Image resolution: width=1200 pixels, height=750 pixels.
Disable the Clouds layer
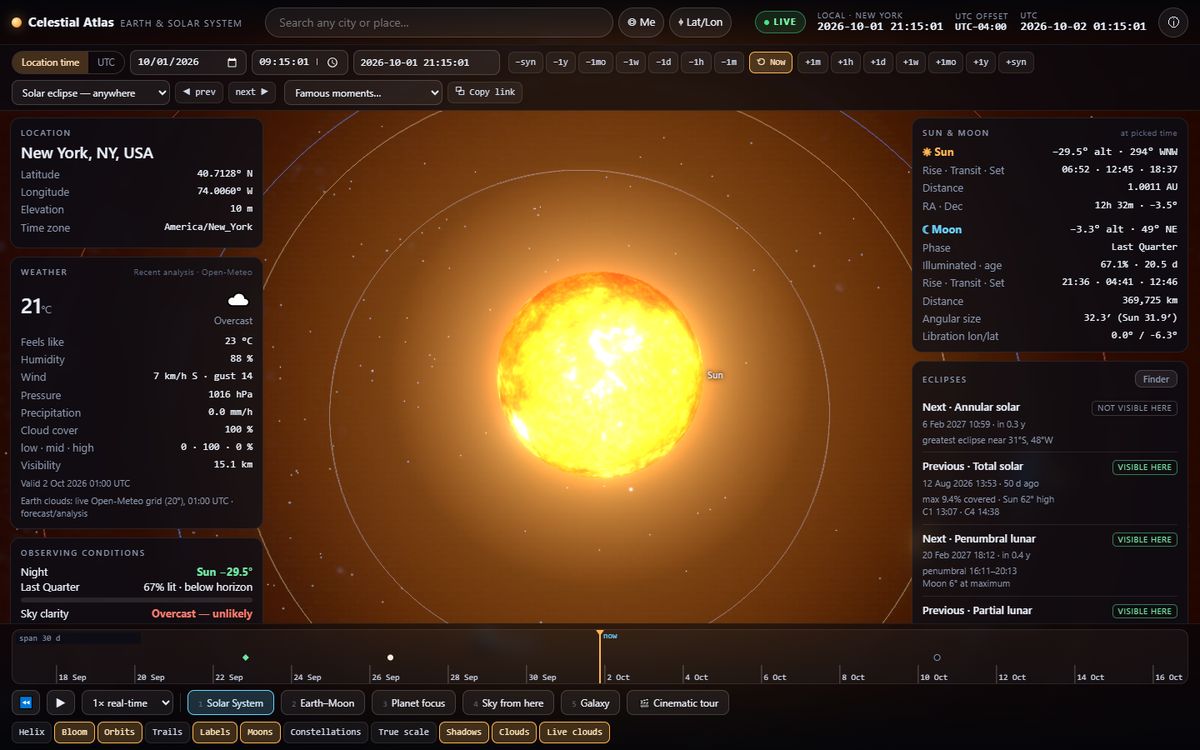514,732
